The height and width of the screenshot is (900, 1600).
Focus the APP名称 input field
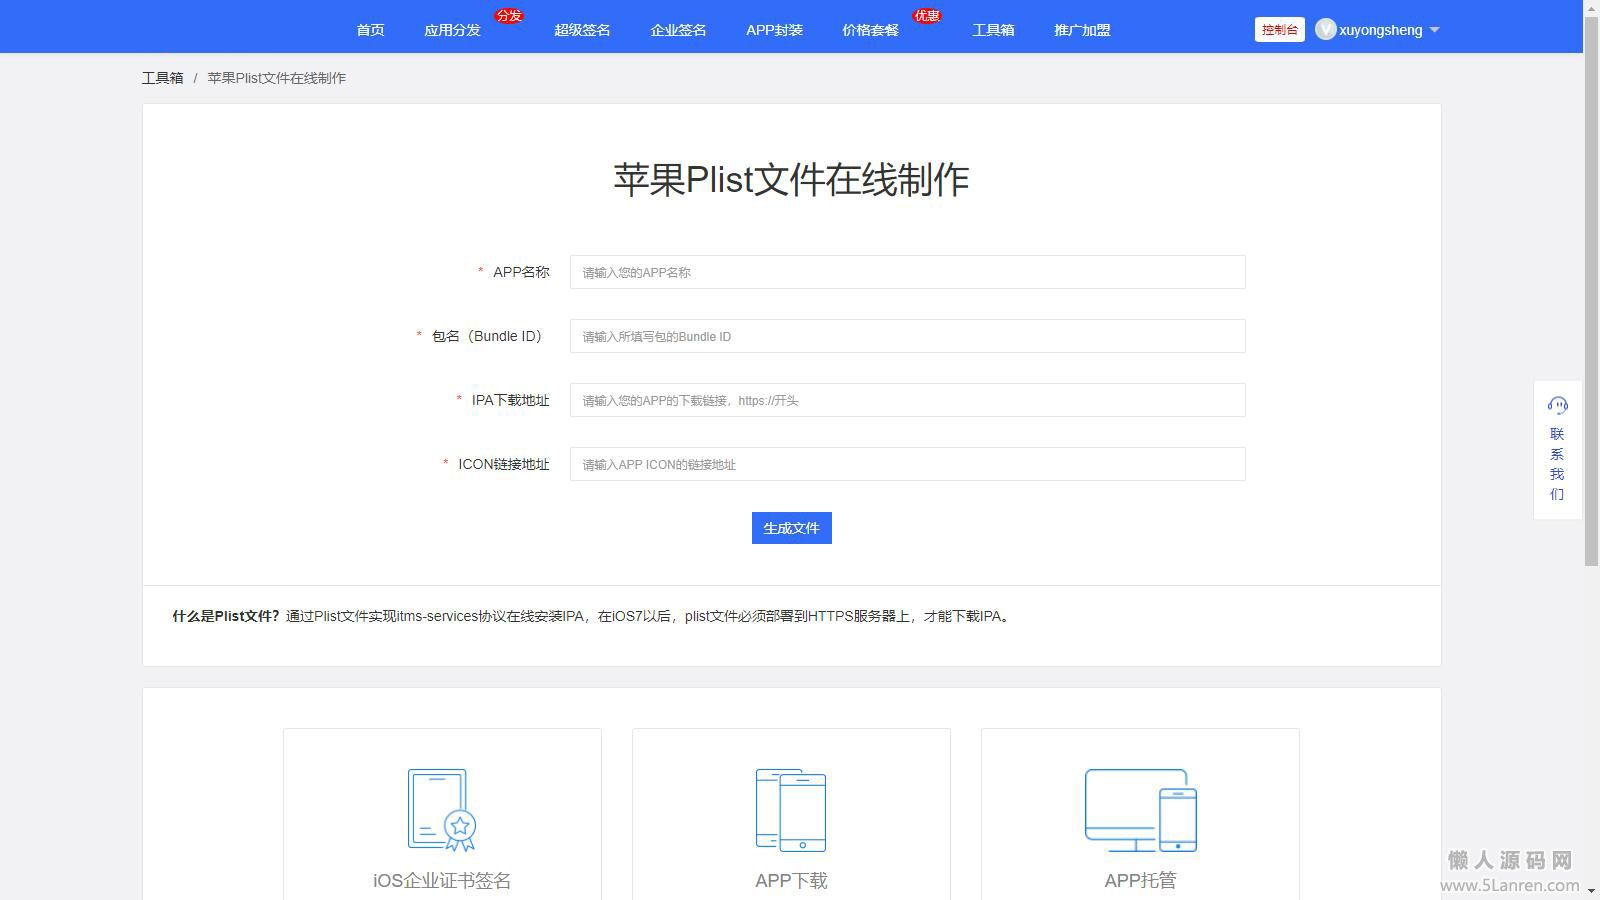click(x=907, y=272)
